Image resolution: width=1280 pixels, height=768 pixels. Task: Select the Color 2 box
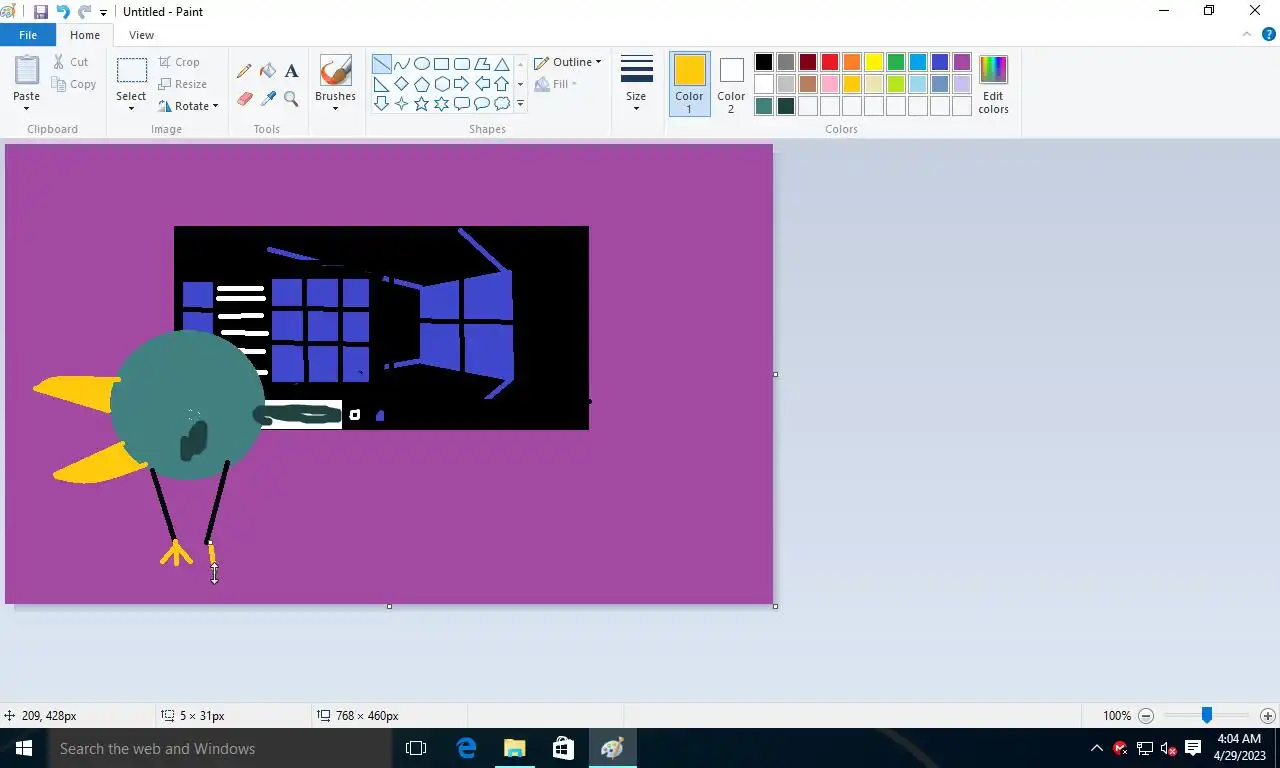tap(731, 84)
